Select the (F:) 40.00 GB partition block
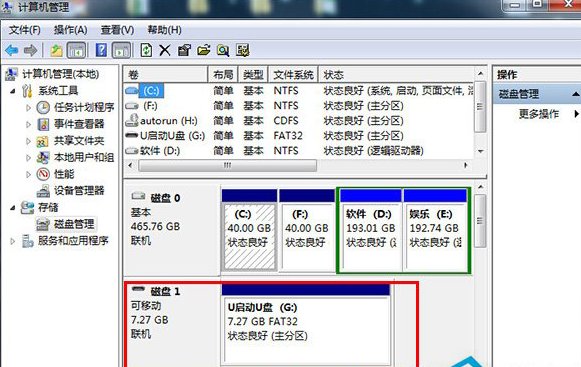Viewport: 581px width, 367px height. click(307, 231)
